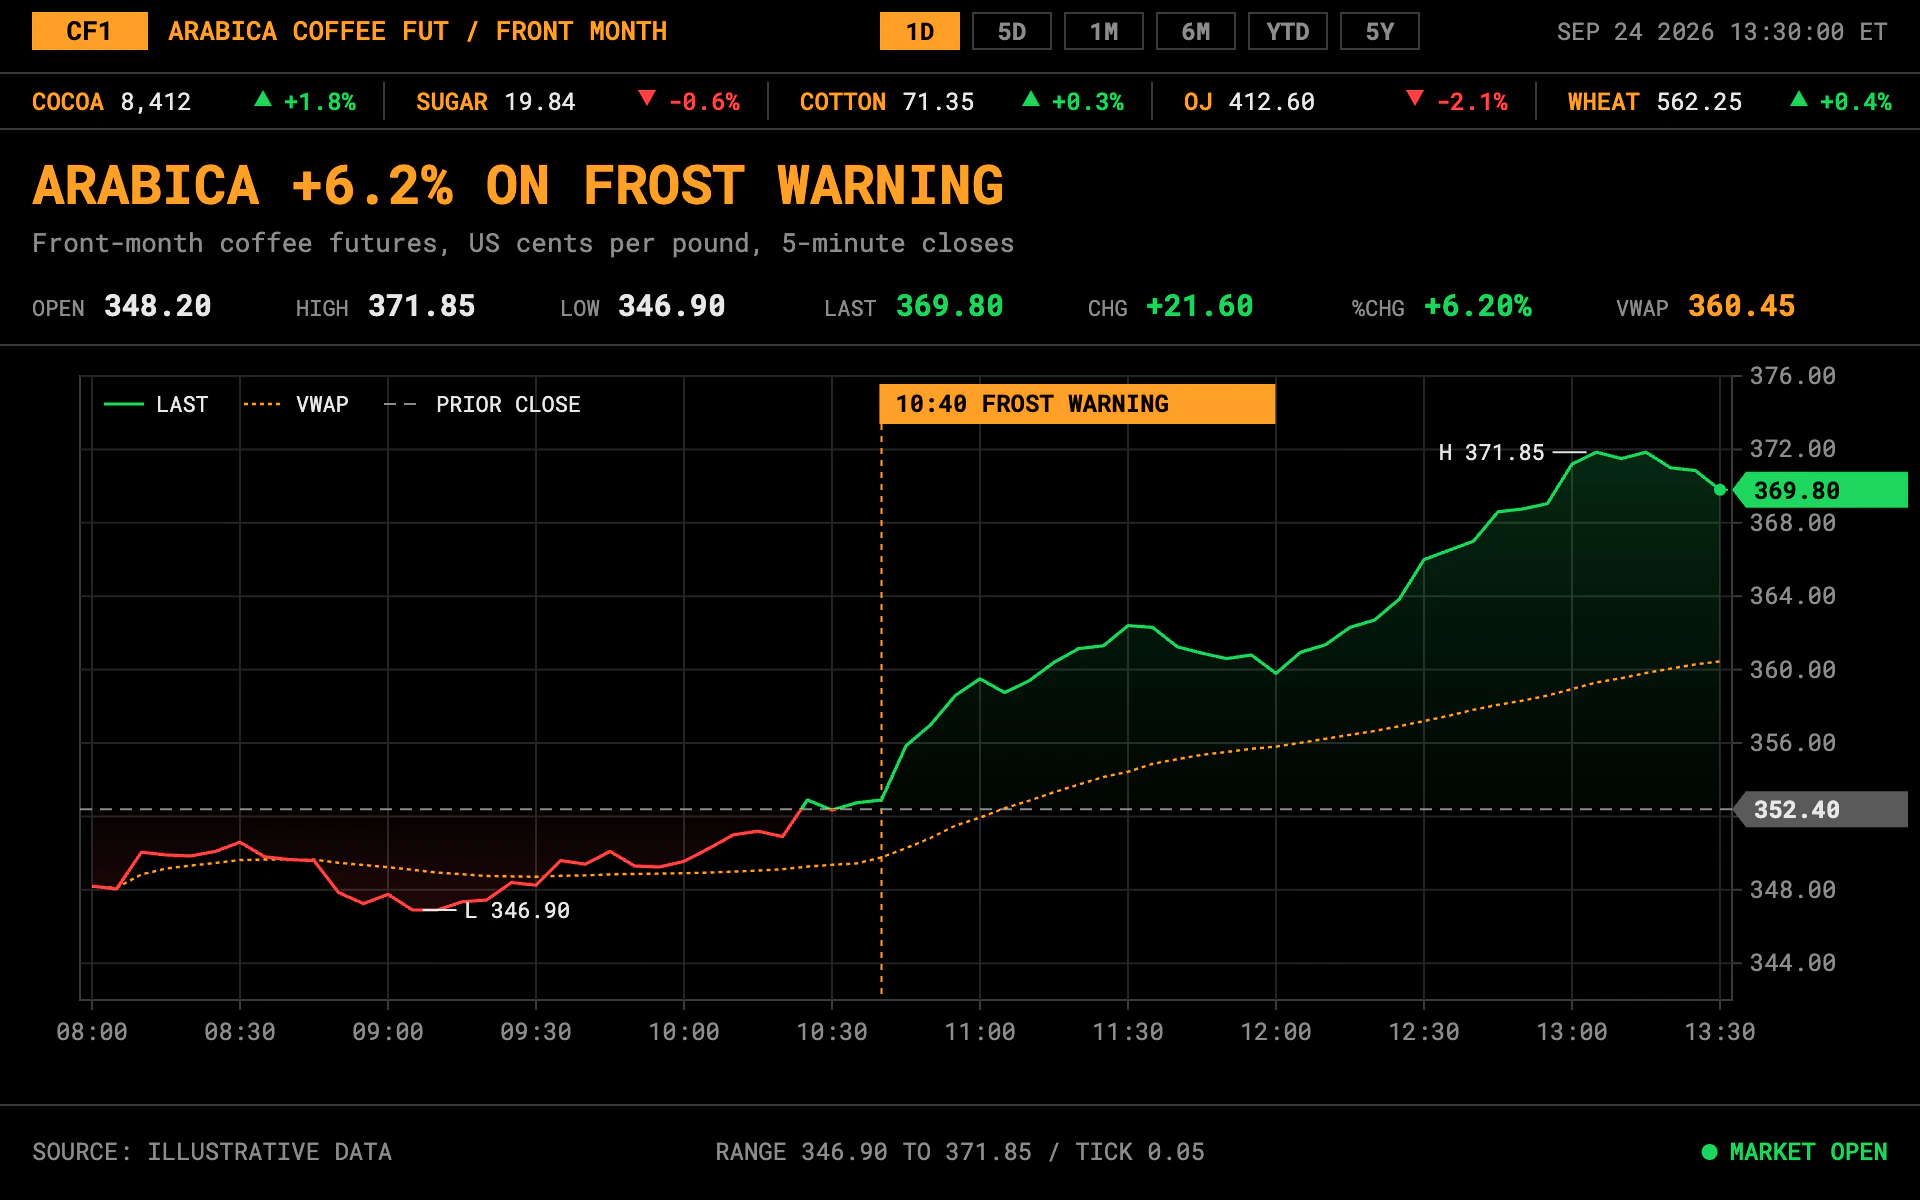Click WHEAT price 562.25
Image resolution: width=1920 pixels, height=1200 pixels.
[x=1699, y=102]
